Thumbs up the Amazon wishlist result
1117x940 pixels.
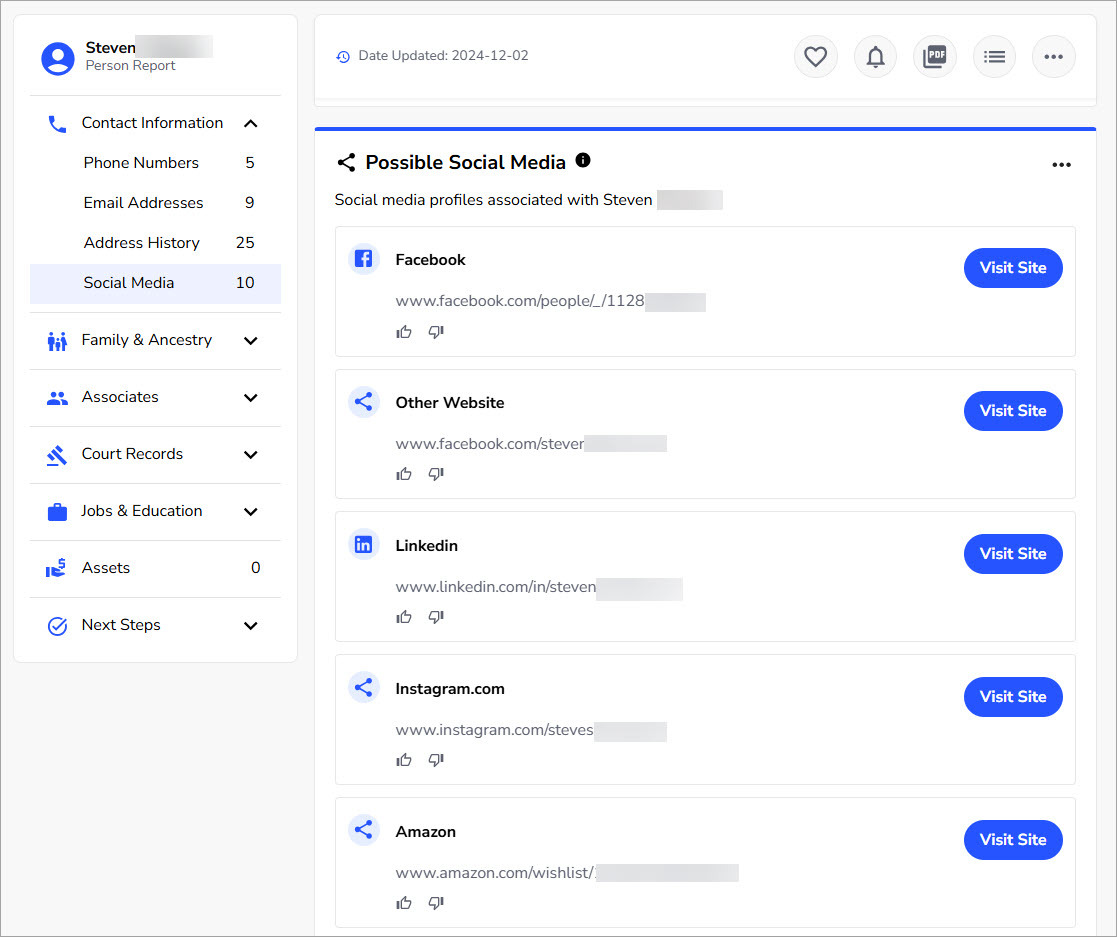(x=404, y=902)
